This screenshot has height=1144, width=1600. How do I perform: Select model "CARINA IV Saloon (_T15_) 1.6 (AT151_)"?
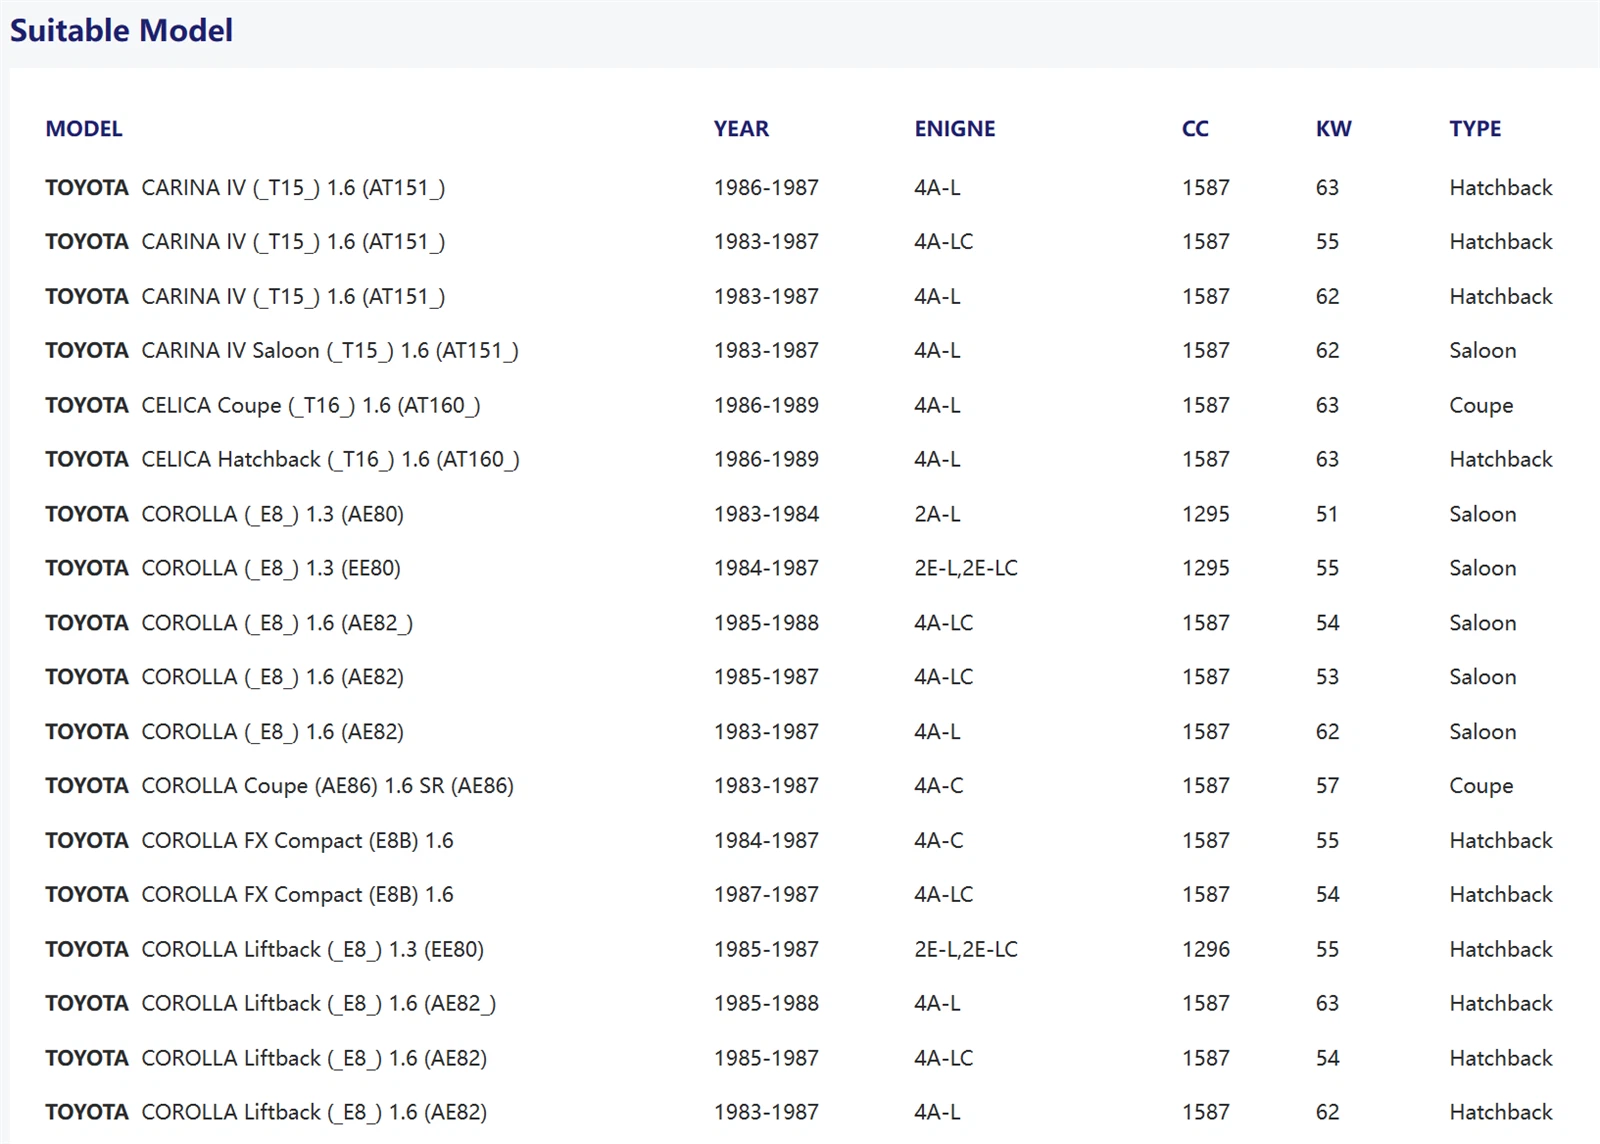point(330,351)
